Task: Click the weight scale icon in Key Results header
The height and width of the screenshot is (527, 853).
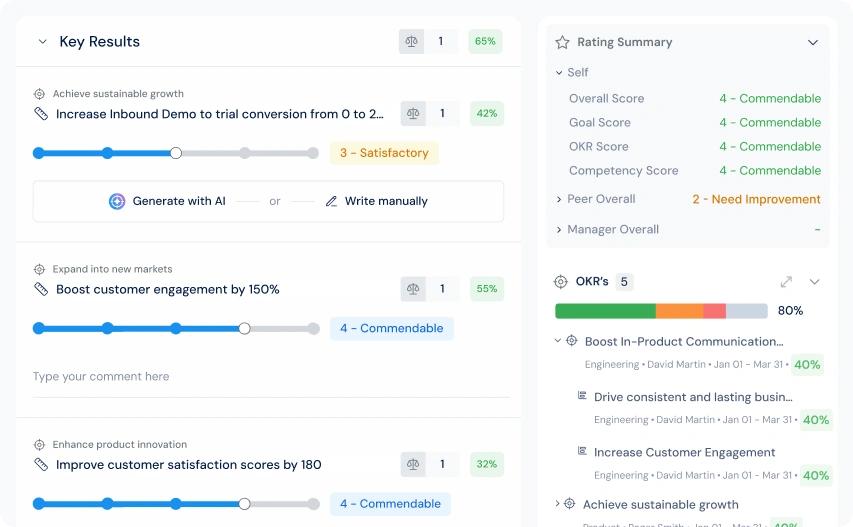Action: point(412,41)
